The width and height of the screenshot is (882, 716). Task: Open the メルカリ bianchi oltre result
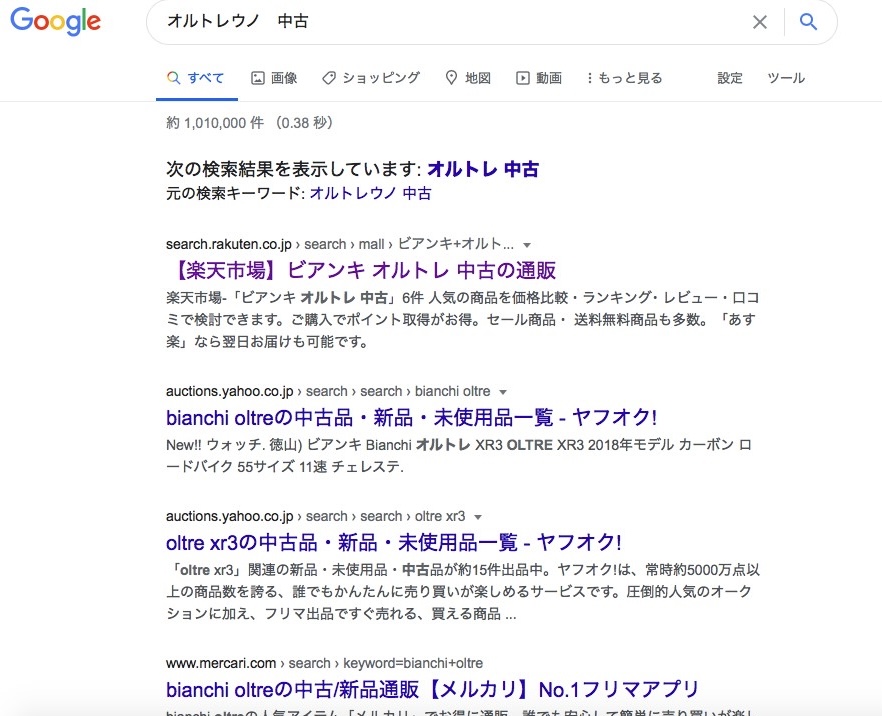coord(432,689)
